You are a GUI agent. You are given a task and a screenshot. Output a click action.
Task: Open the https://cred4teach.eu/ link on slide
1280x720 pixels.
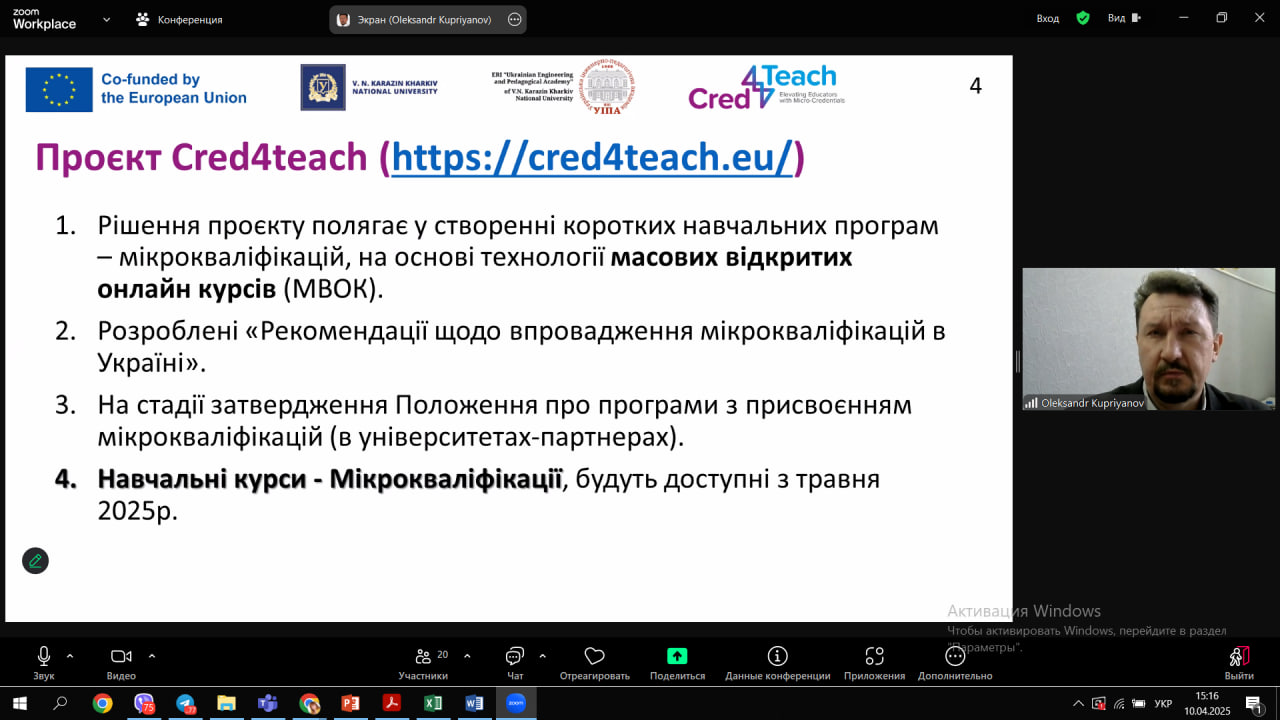(593, 158)
